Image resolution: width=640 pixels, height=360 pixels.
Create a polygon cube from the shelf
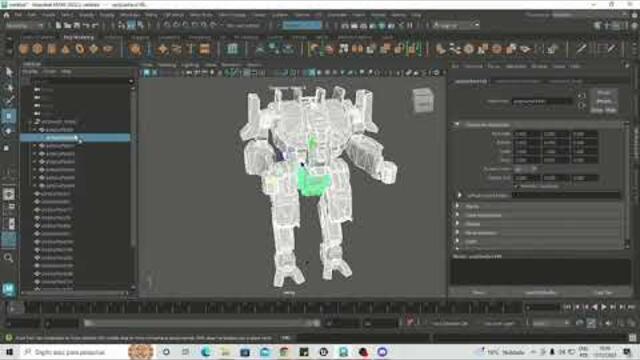click(38, 49)
